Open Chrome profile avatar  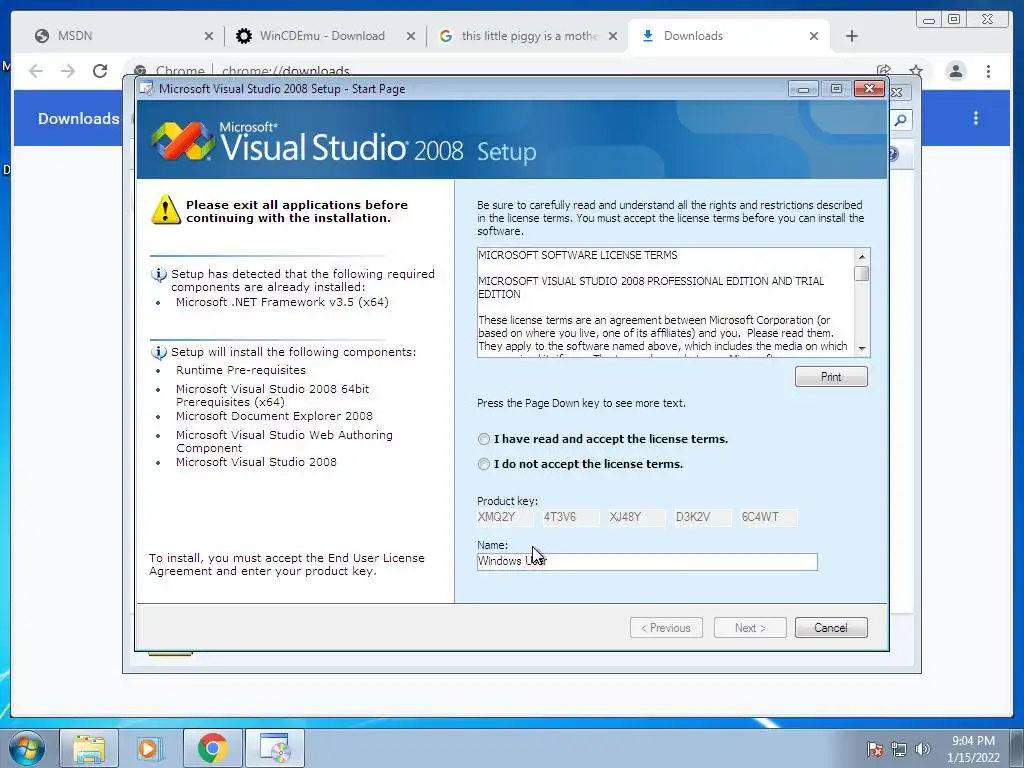tap(956, 71)
